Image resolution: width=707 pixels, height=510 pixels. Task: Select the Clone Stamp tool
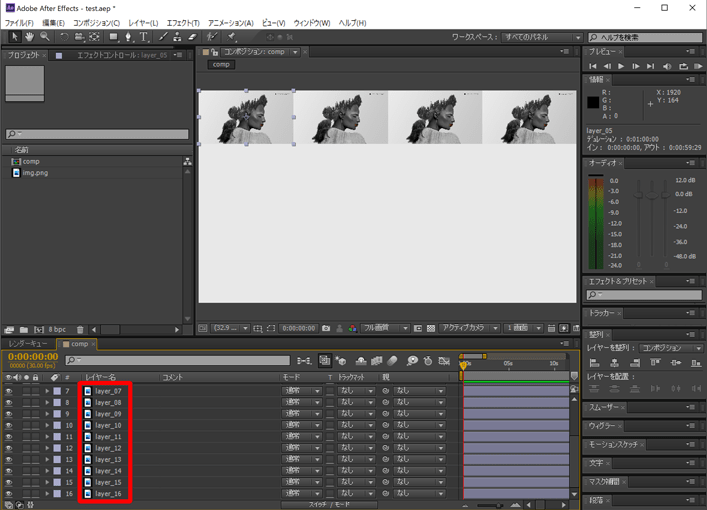pyautogui.click(x=177, y=37)
